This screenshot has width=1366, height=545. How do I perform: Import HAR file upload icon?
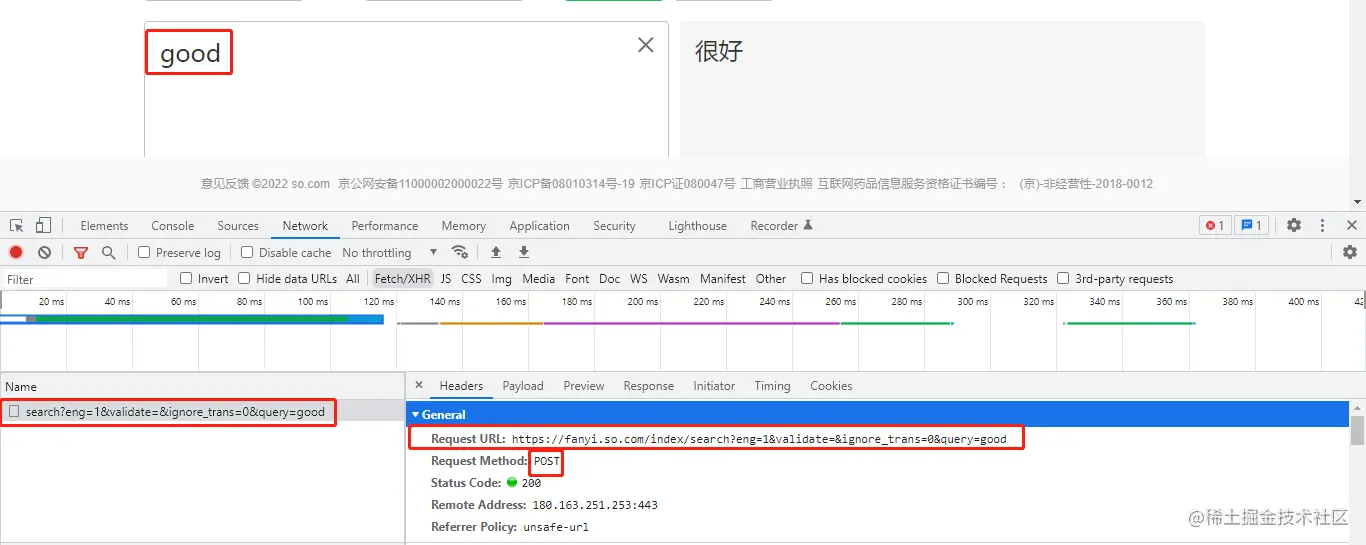click(x=496, y=252)
